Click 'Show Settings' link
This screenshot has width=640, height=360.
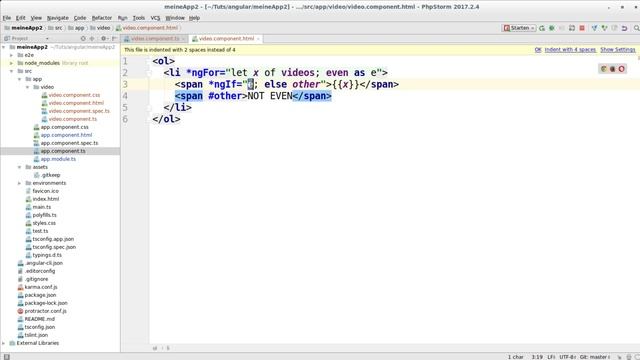(x=618, y=50)
